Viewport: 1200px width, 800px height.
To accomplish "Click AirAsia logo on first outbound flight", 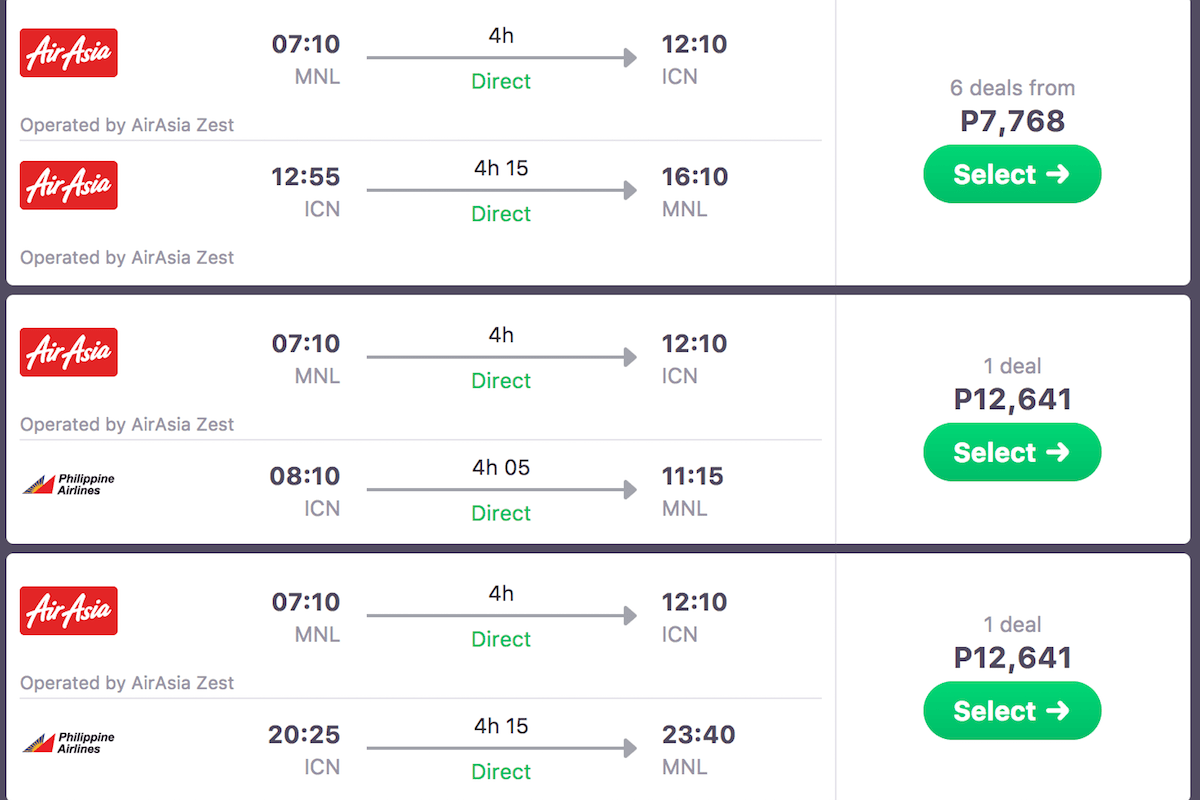I will pos(69,53).
